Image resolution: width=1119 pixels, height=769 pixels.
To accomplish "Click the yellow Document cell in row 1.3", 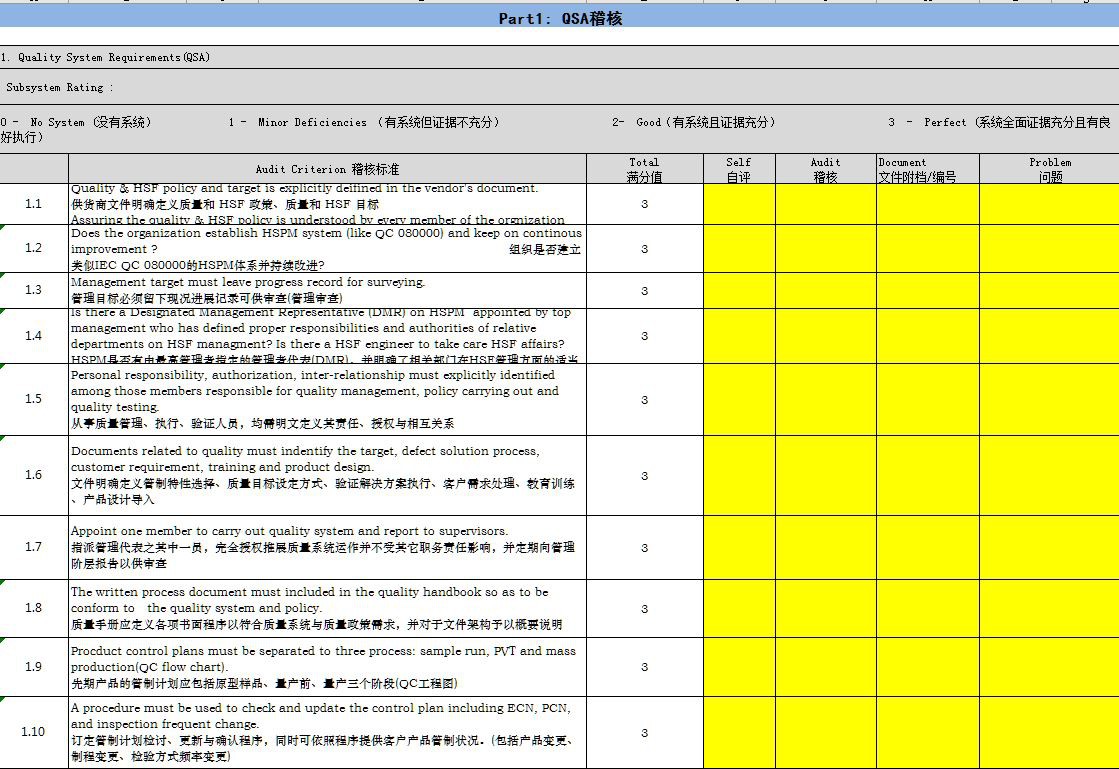I will point(927,290).
